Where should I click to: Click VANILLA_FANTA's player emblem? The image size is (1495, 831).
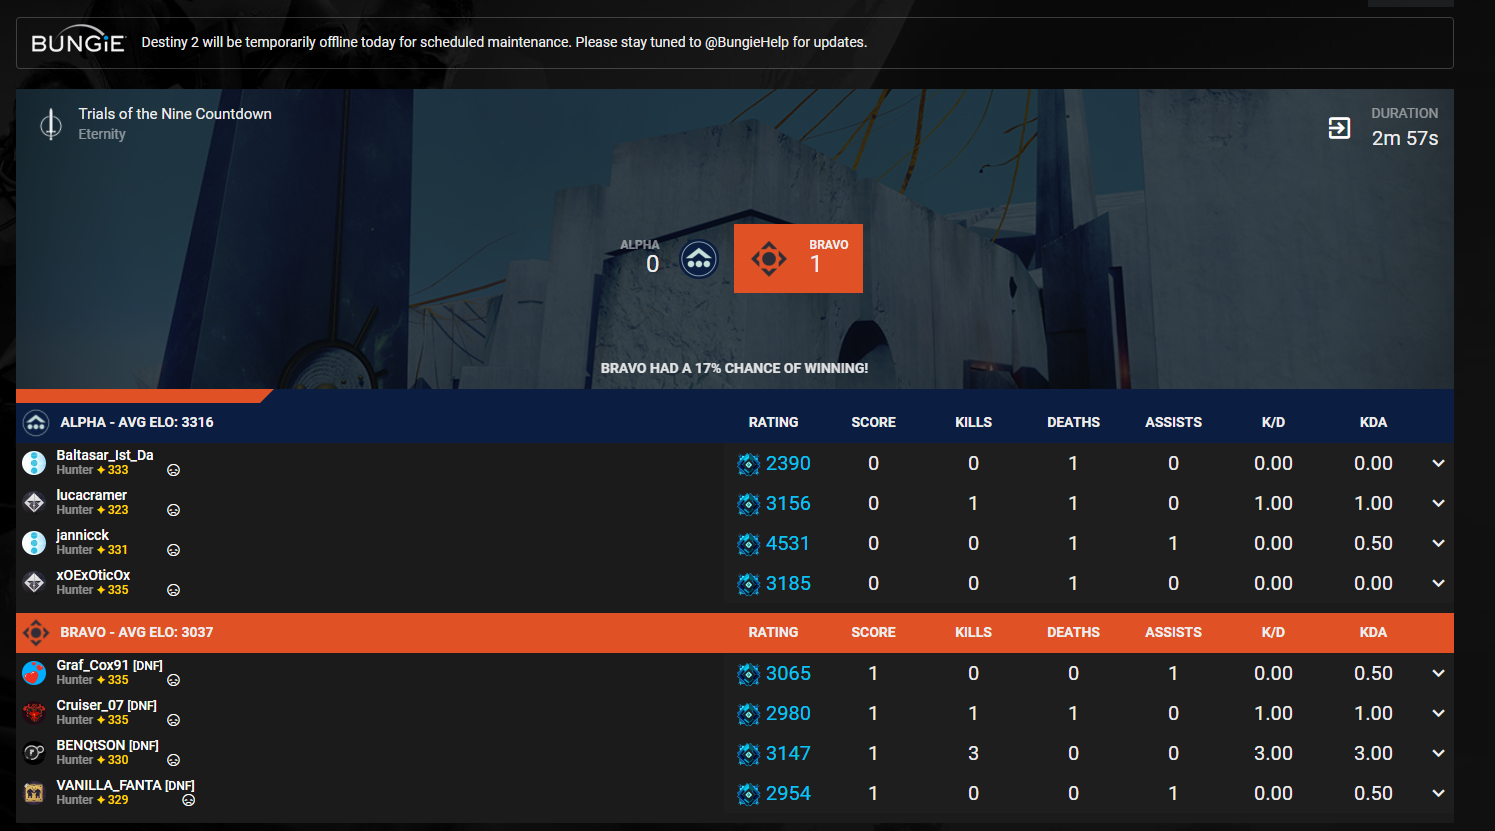[x=34, y=793]
